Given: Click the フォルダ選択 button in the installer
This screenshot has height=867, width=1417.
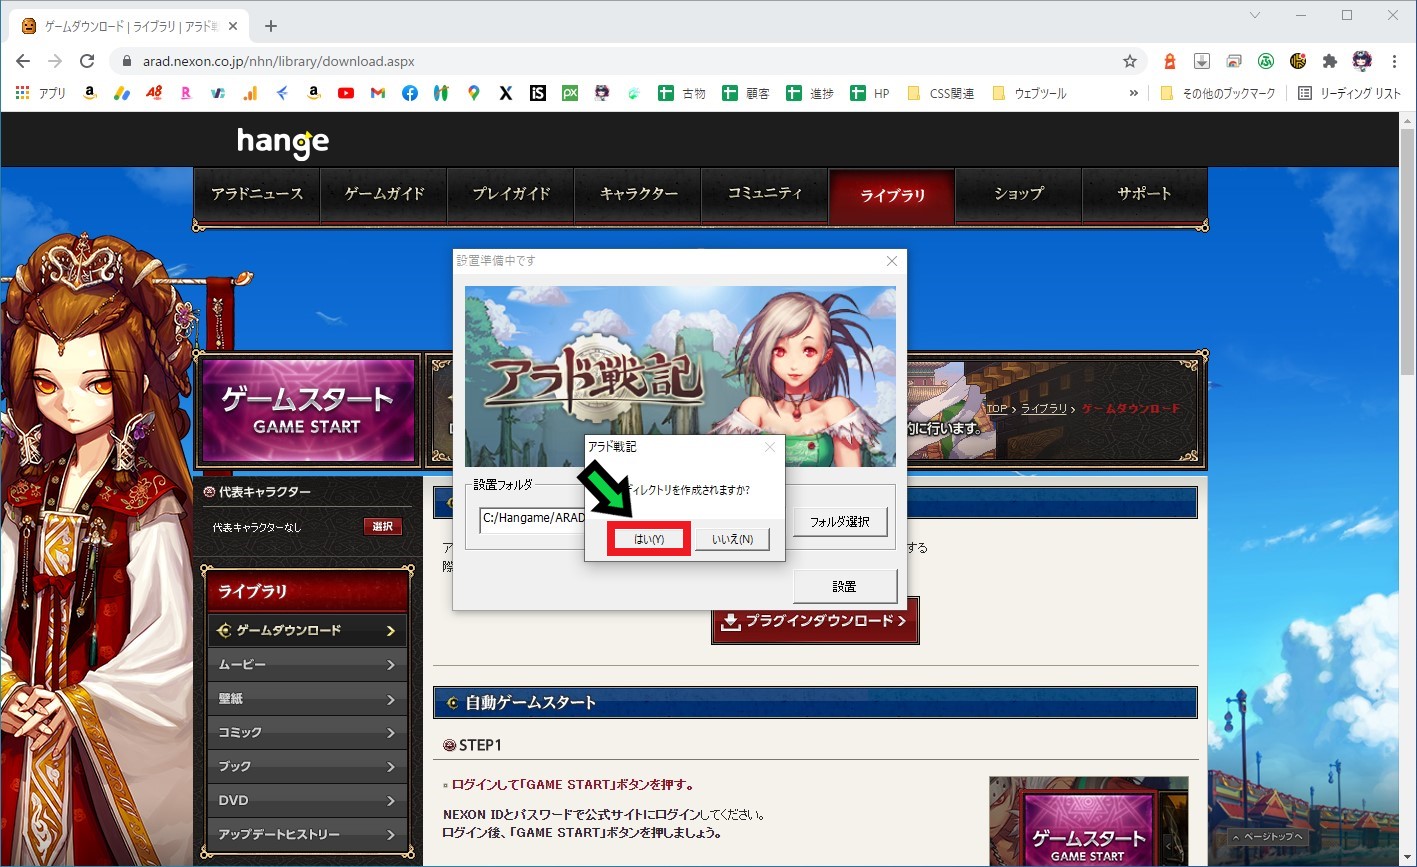Looking at the screenshot, I should [840, 522].
